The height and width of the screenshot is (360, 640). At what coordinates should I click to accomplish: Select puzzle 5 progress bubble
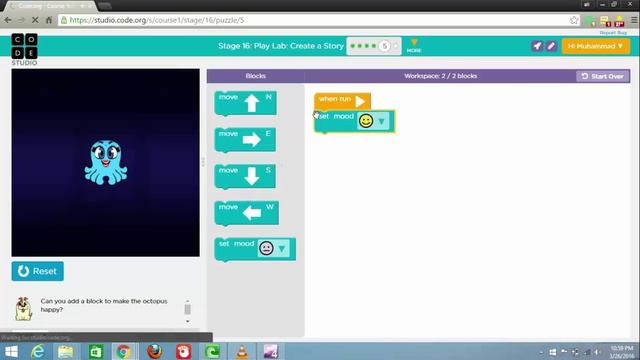[x=384, y=46]
